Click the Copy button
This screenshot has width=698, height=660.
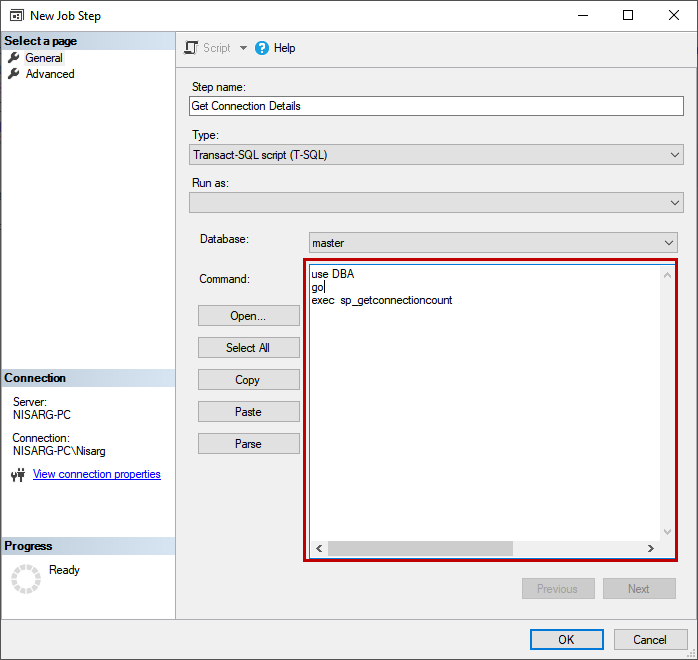coord(248,380)
